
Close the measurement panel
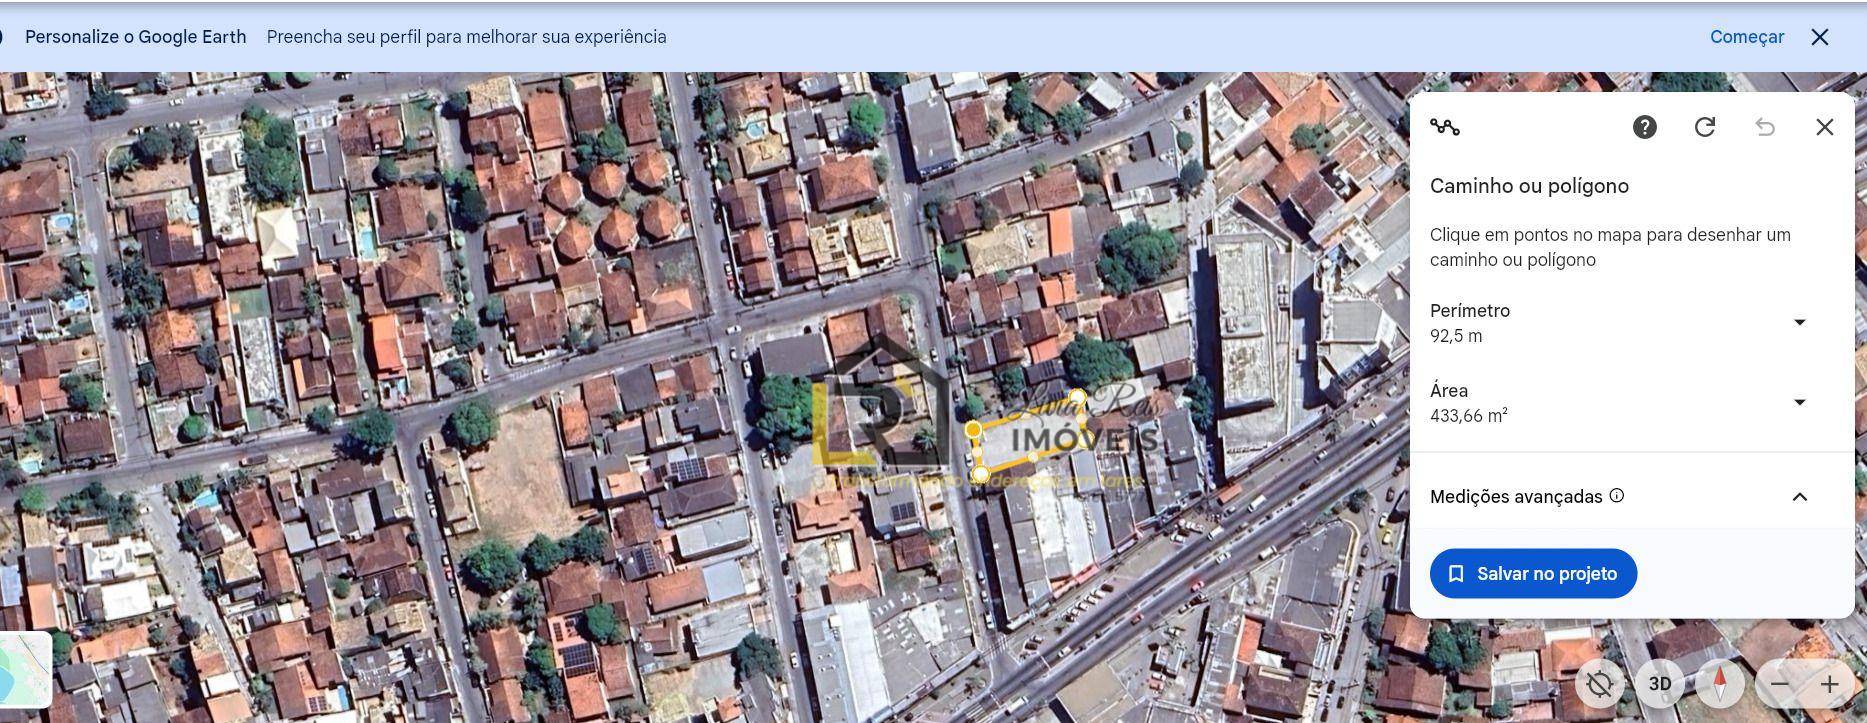1825,127
